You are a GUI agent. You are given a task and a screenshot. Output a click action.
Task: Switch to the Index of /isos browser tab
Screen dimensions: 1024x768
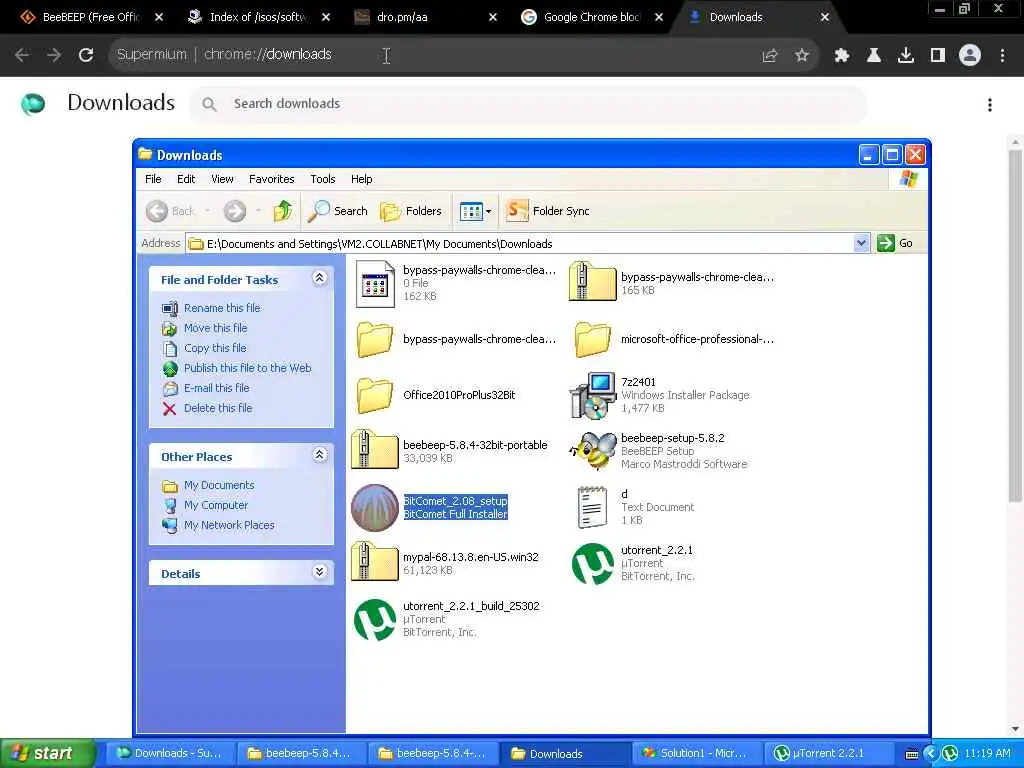coord(259,17)
